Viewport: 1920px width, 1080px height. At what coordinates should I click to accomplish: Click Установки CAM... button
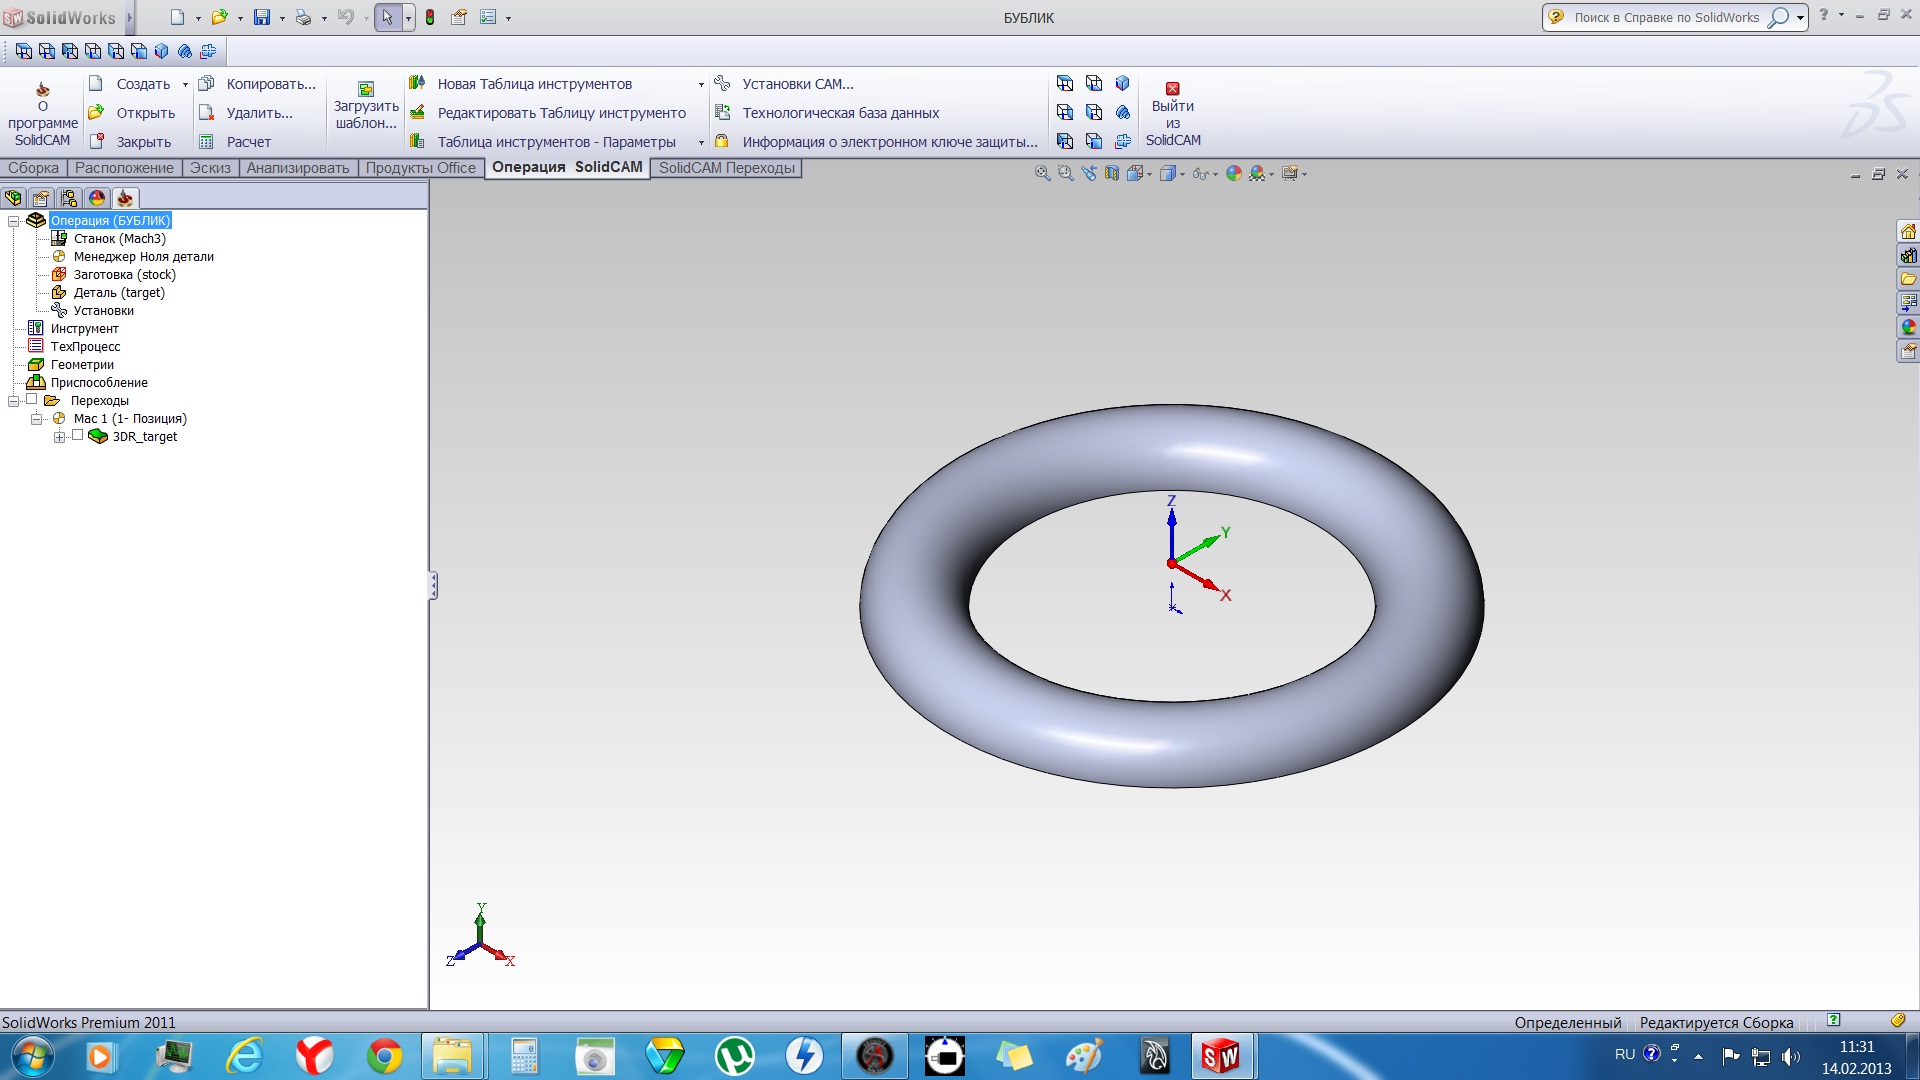pos(797,84)
